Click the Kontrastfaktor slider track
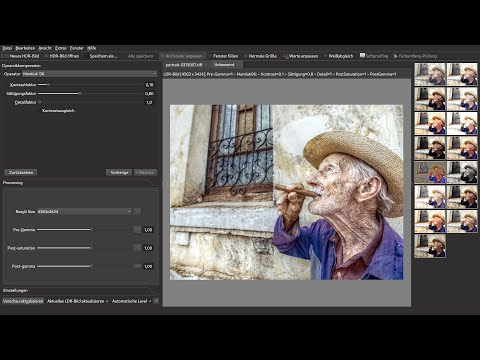This screenshot has width=480, height=360. click(90, 85)
